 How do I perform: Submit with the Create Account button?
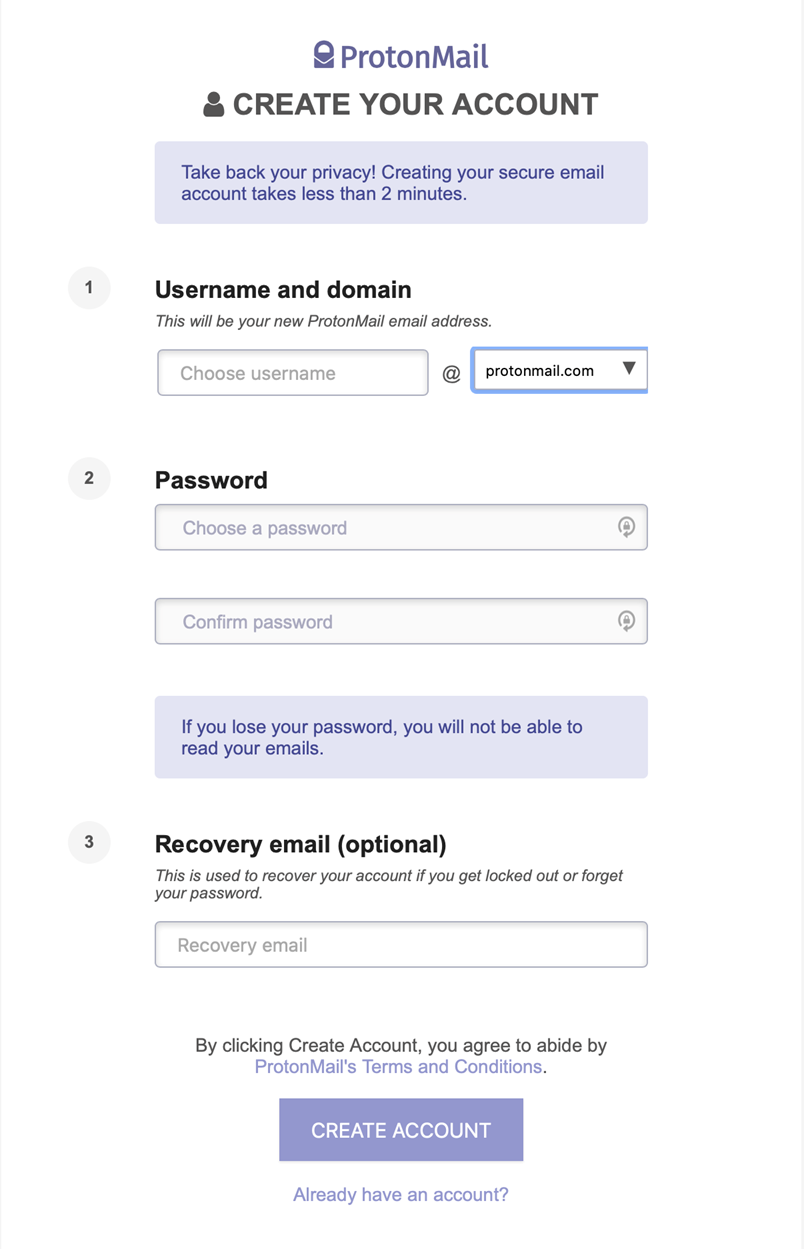[401, 1130]
